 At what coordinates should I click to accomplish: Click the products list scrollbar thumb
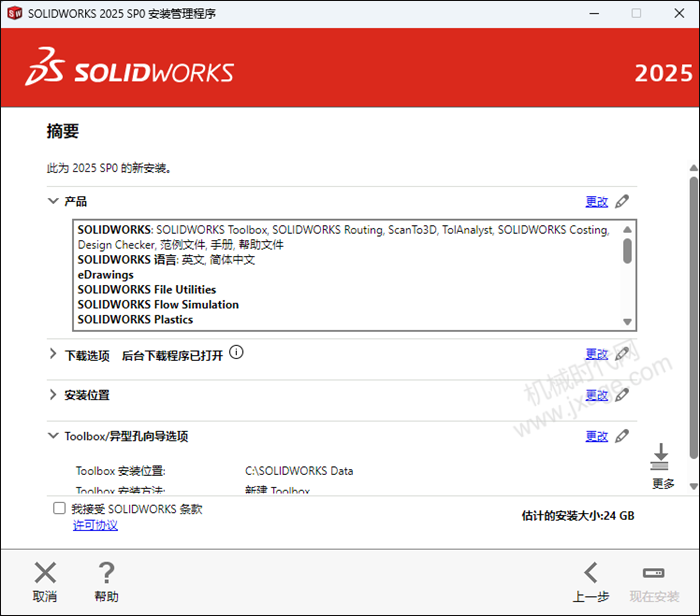tap(627, 251)
